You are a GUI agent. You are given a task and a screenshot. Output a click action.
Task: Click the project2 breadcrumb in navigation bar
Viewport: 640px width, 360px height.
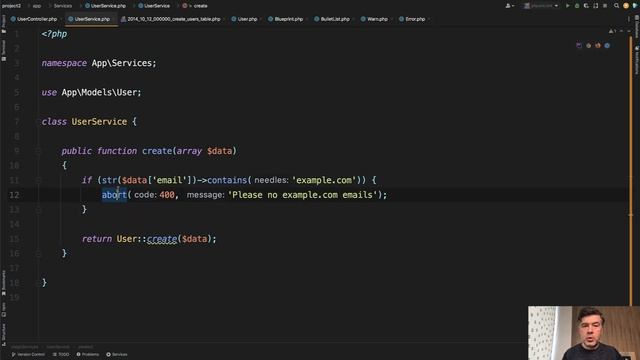click(11, 6)
